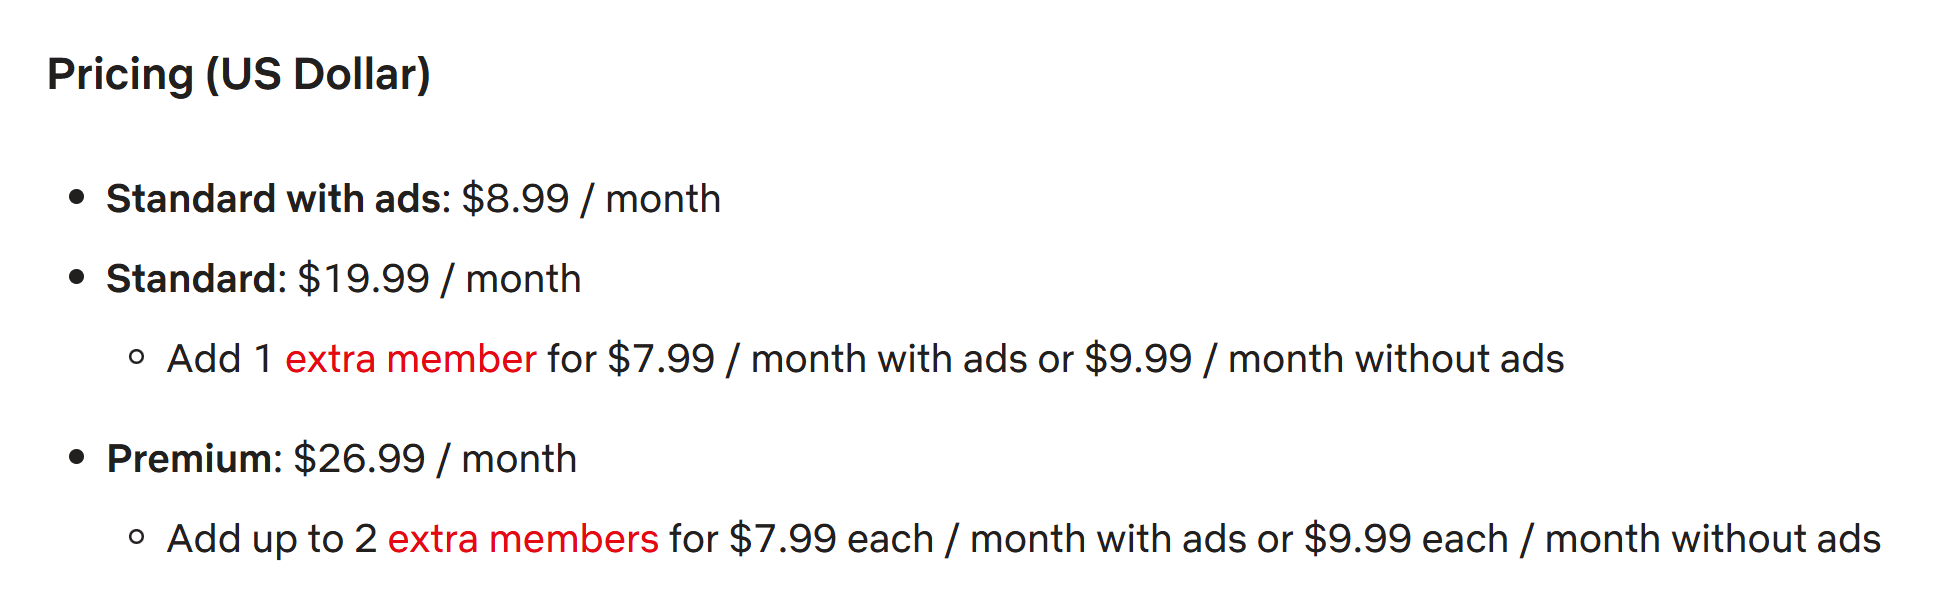Click the "$9.99 each" price text
1933x608 pixels.
point(1405,539)
